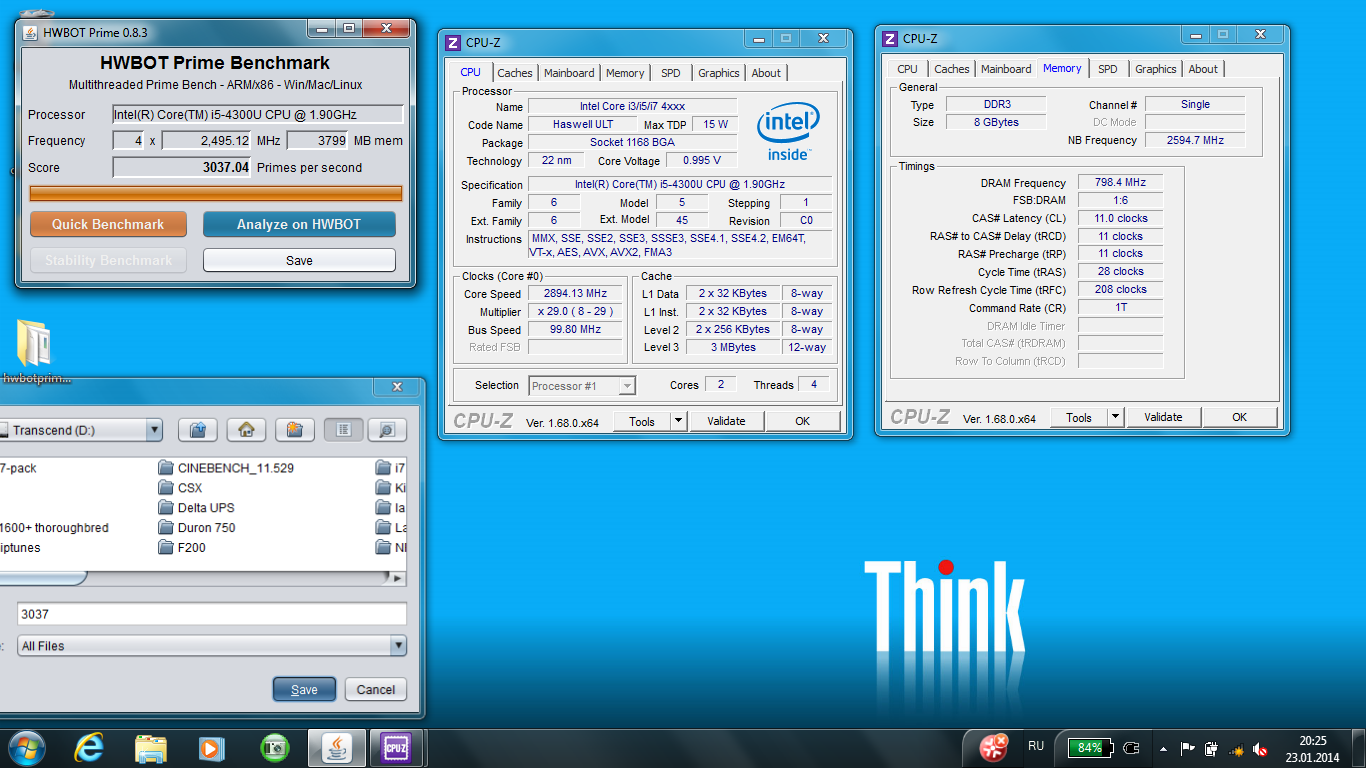Screen dimensions: 1366x768
Task: Open the green camera app on taskbar
Action: point(274,748)
